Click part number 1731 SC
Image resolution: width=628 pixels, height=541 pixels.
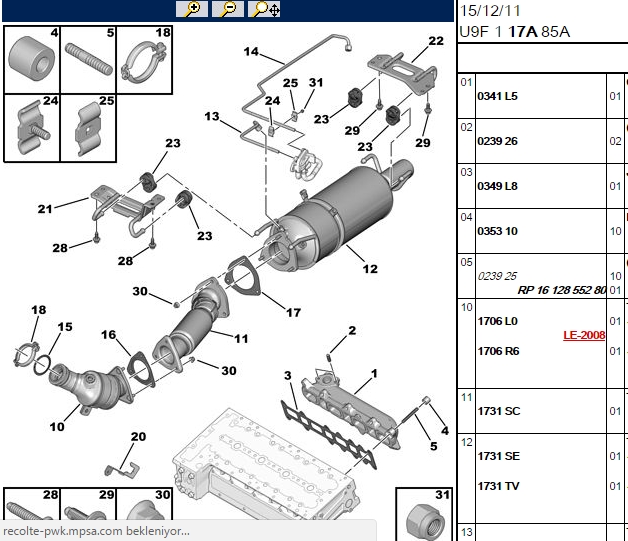click(x=499, y=411)
